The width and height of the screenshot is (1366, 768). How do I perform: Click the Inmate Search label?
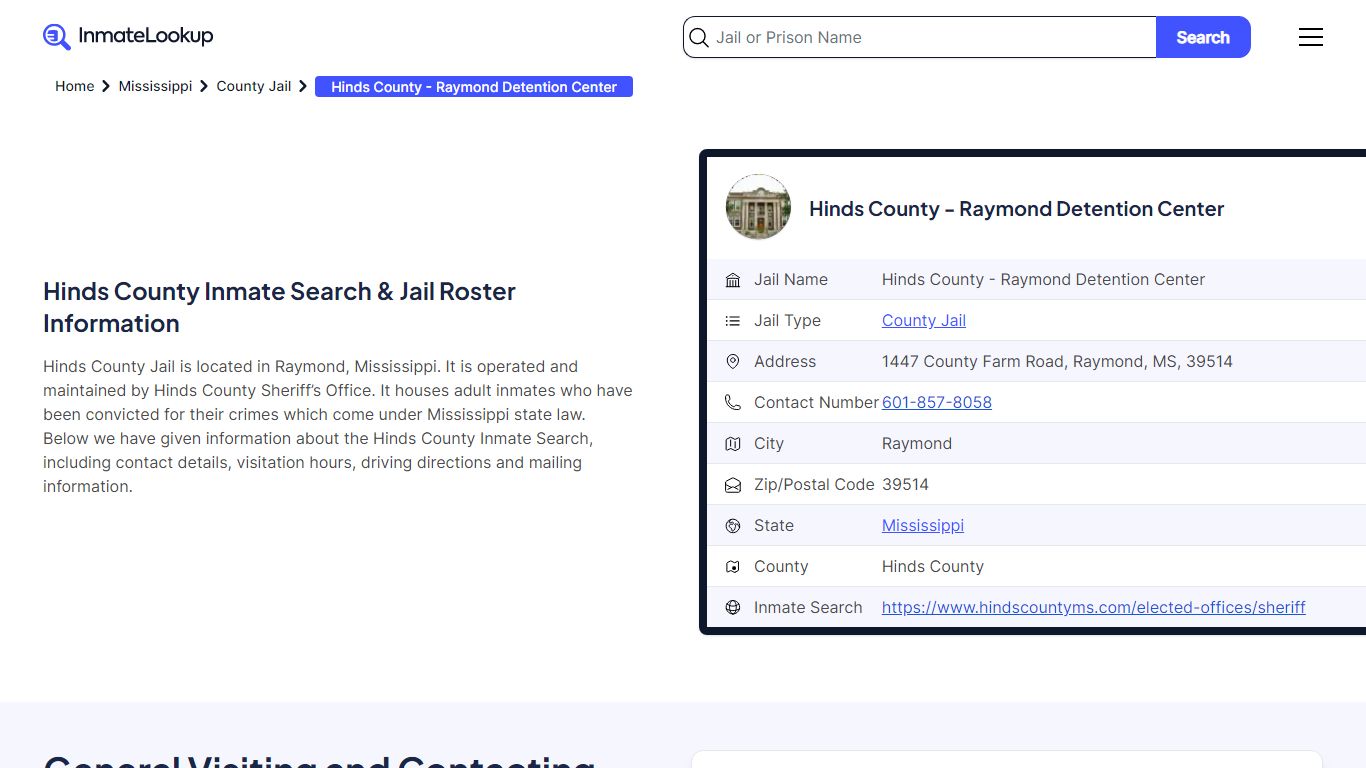pos(808,607)
